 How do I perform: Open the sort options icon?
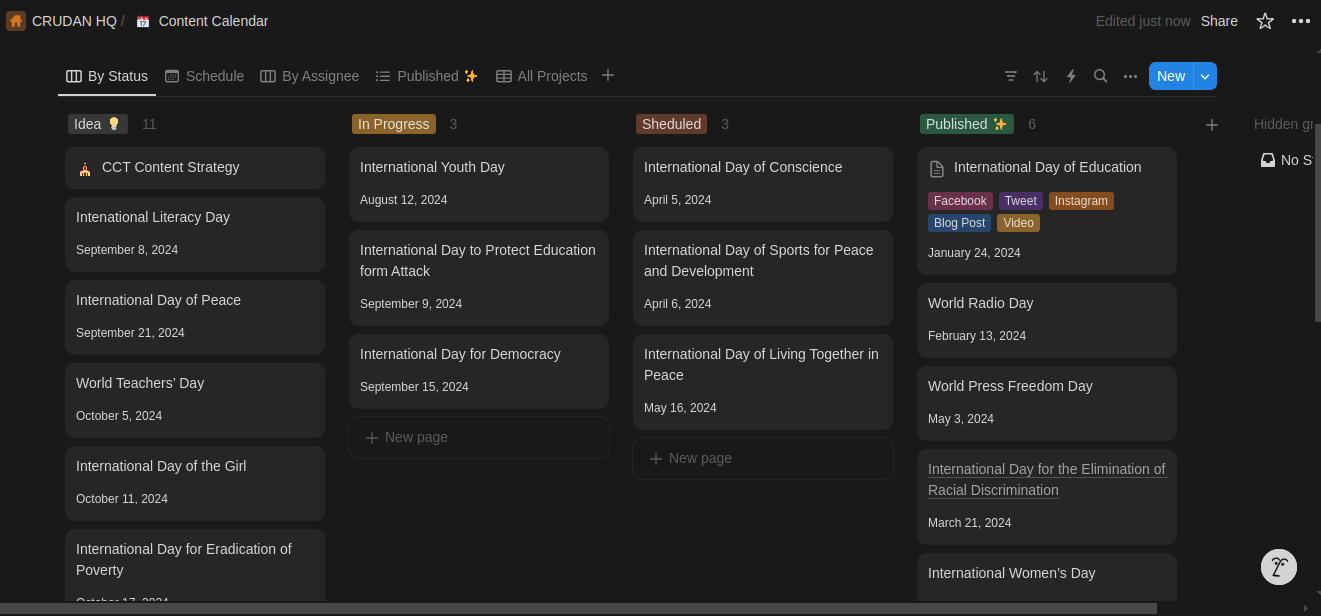tap(1040, 76)
